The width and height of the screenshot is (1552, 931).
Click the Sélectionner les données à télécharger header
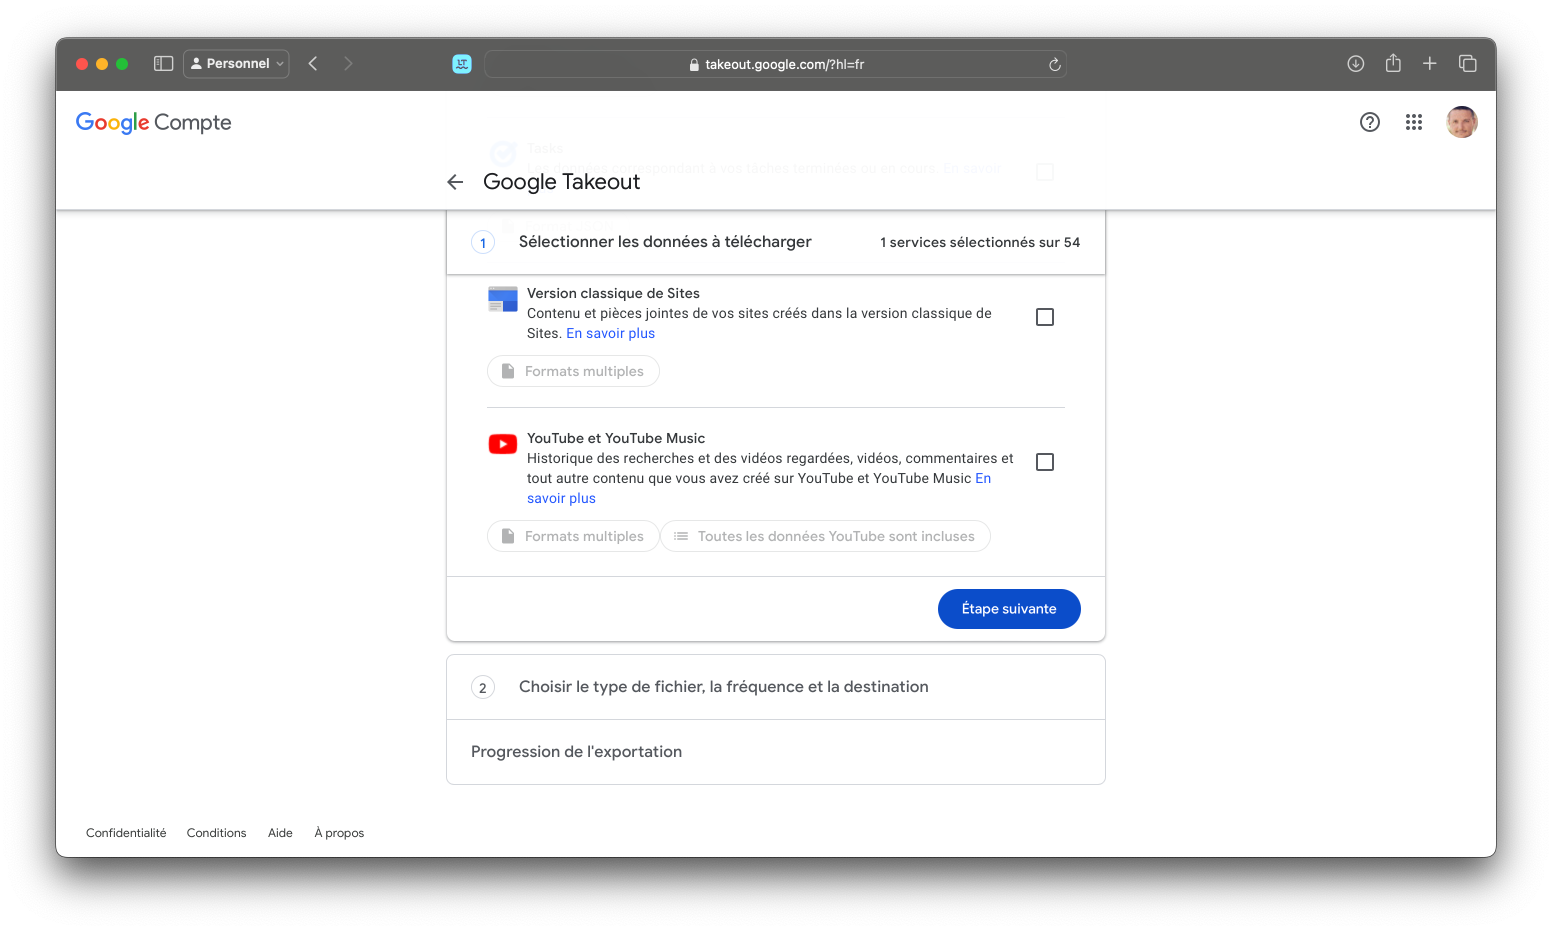coord(776,242)
